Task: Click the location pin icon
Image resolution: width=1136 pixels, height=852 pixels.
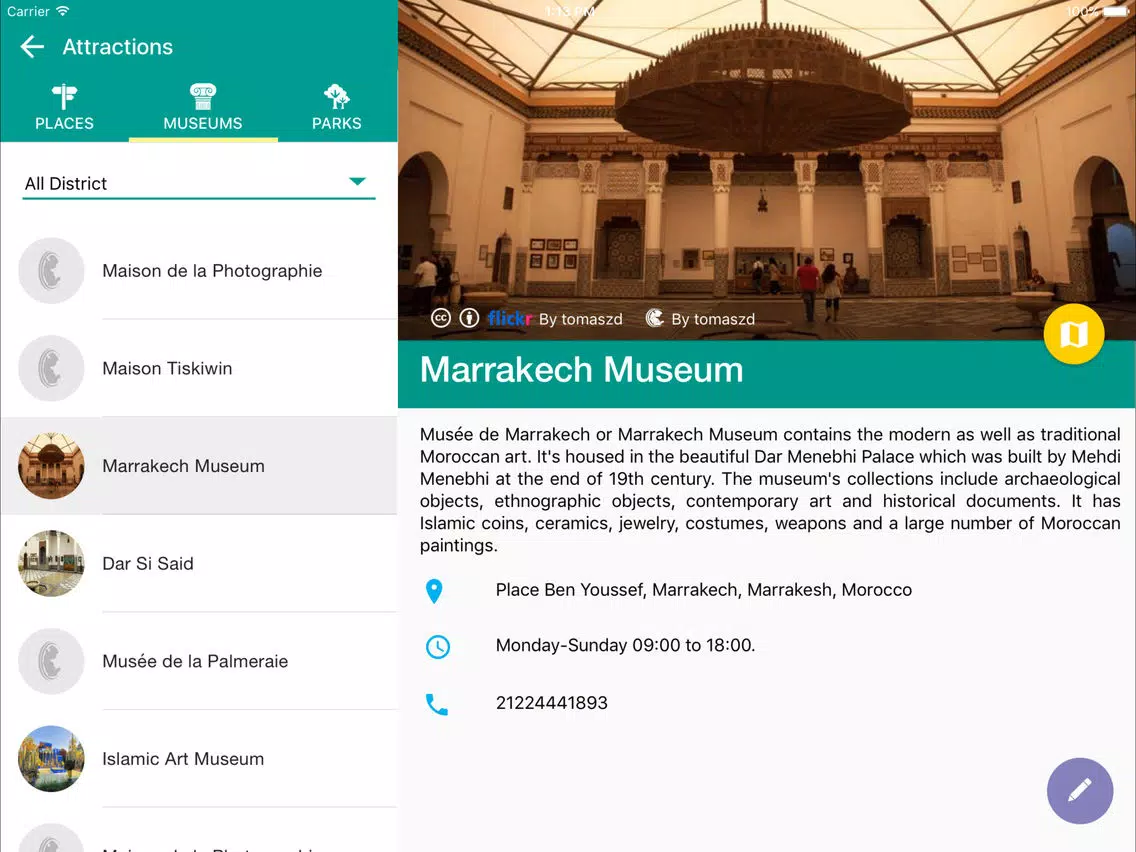Action: pos(434,591)
